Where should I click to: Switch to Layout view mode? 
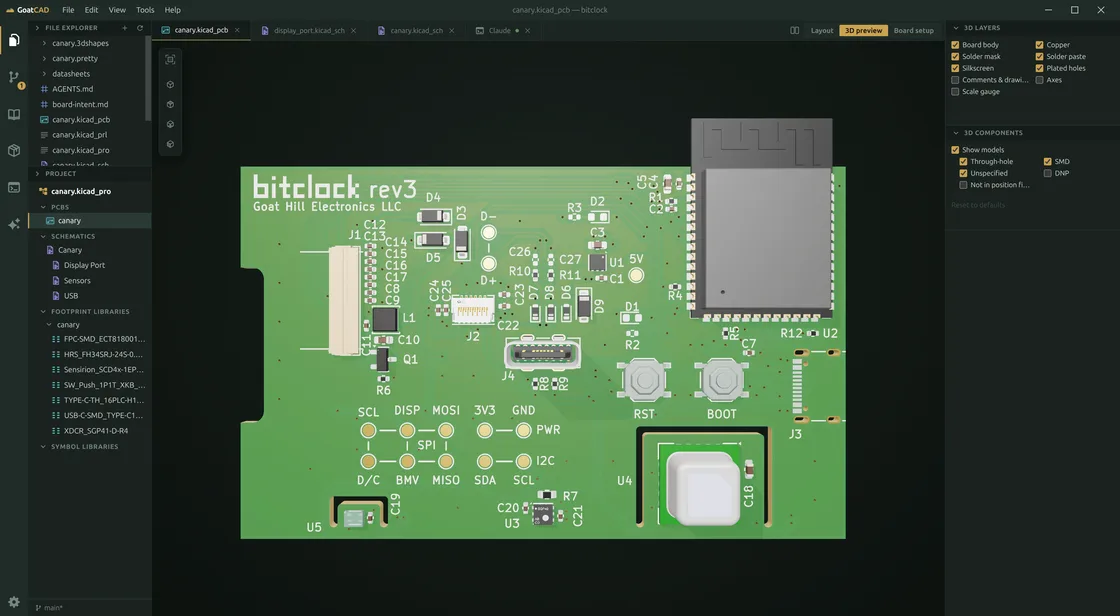[821, 31]
